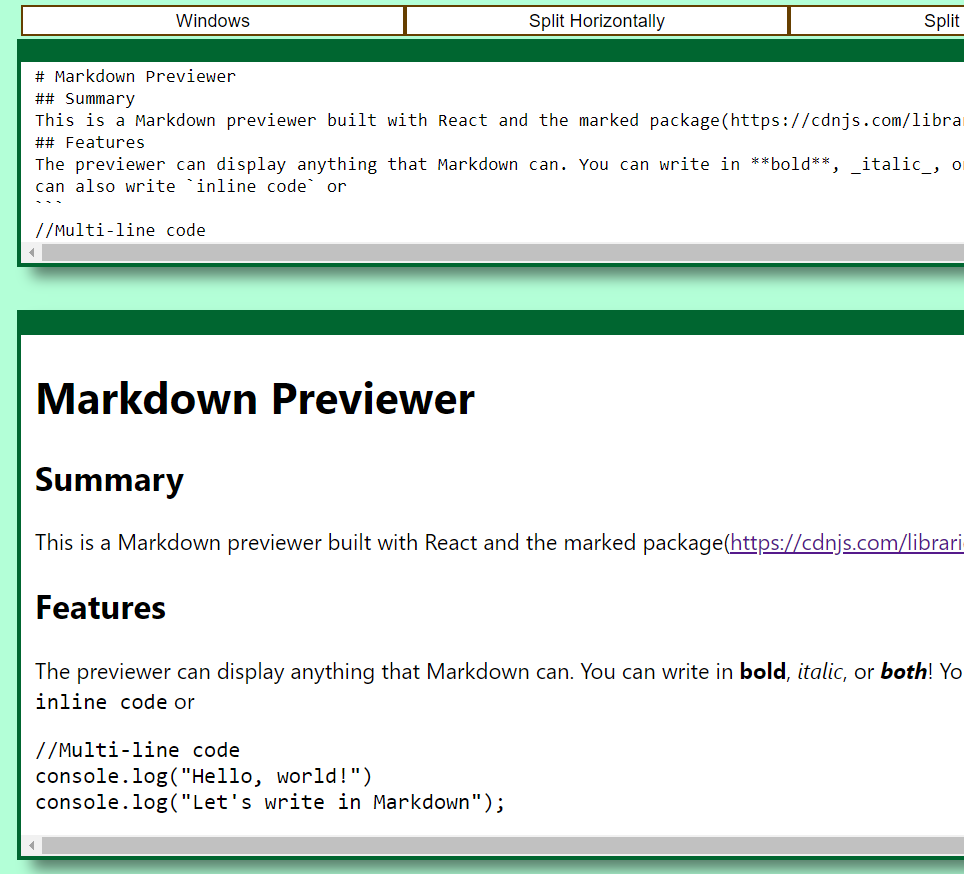Click '//Multi-line code' in the editor pane

120,230
